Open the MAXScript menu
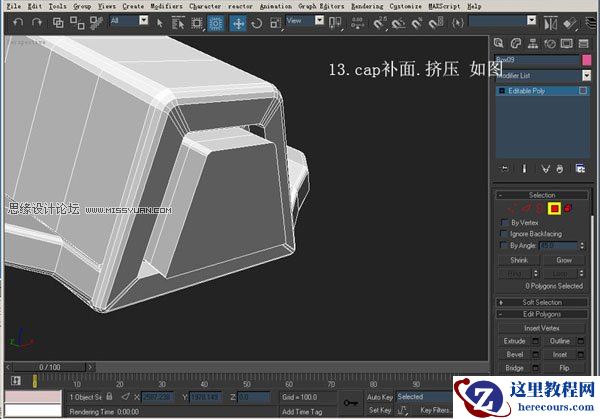This screenshot has height=419, width=600. click(444, 6)
